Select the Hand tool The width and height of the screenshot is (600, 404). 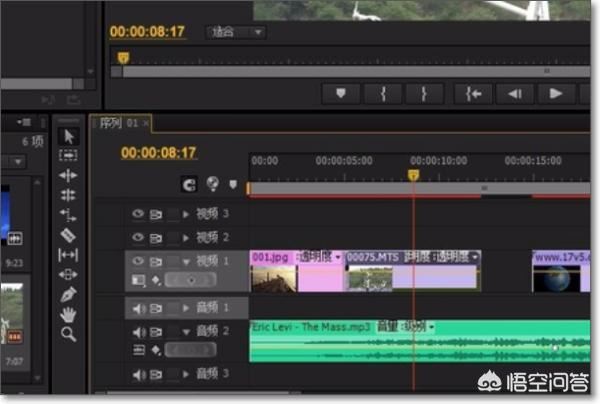68,314
